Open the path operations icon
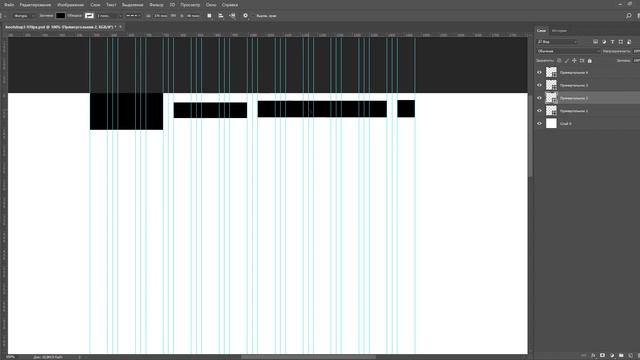The width and height of the screenshot is (640, 360). coord(209,16)
